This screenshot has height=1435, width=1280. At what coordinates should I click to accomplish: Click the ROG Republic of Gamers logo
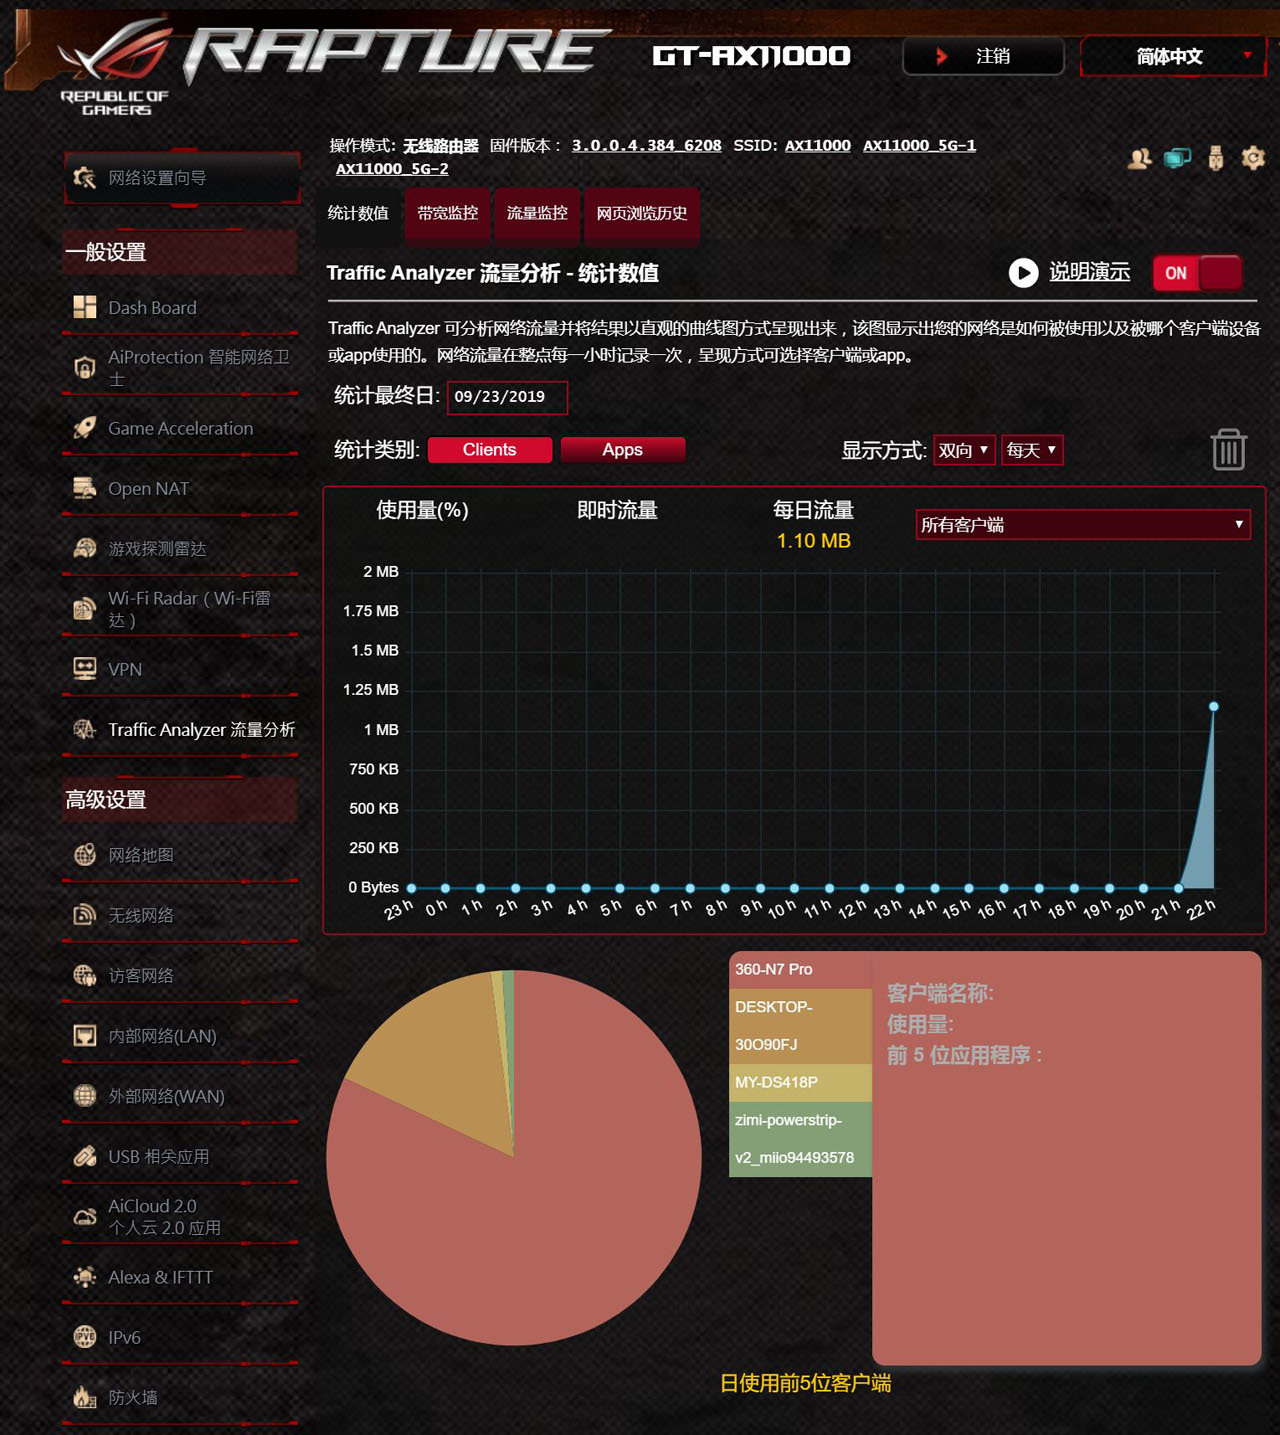point(114,68)
